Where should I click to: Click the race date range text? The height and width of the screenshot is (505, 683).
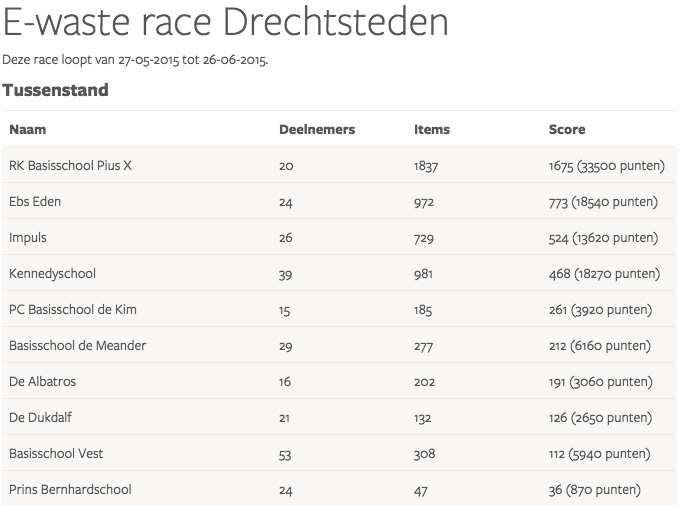click(135, 60)
